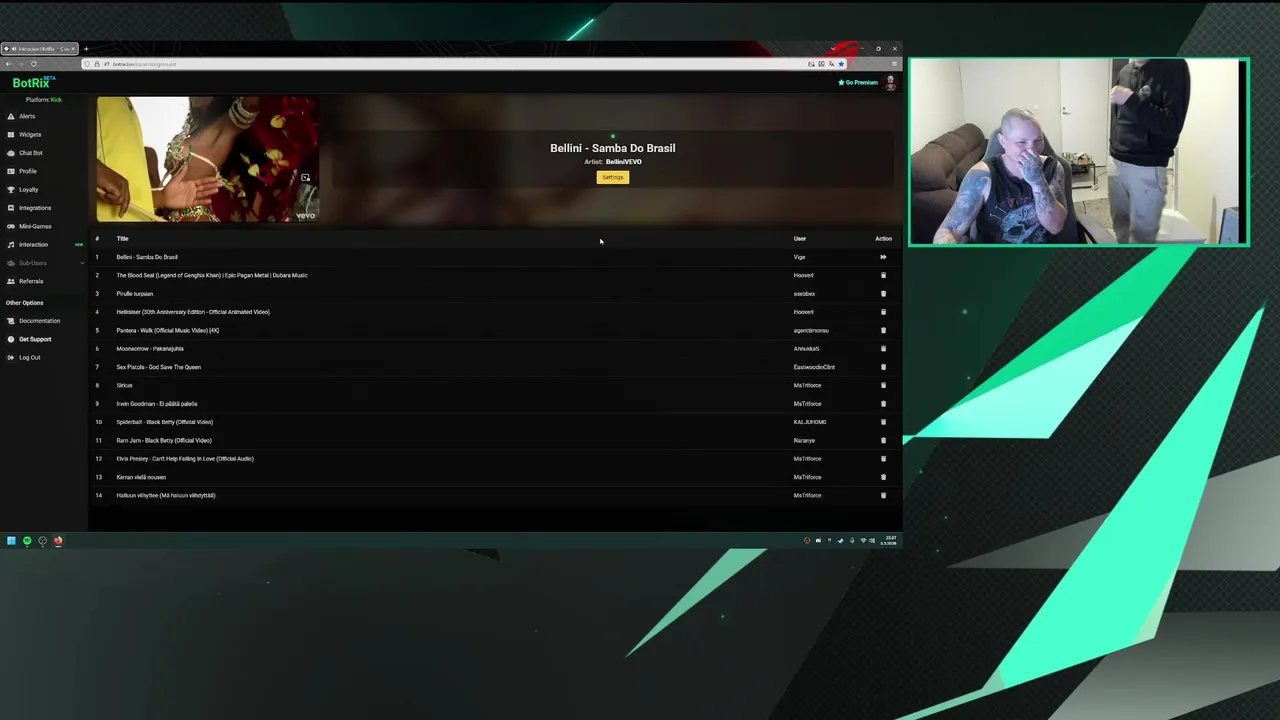This screenshot has width=1280, height=720.
Task: Remove Pantera - Walk from queue
Action: [883, 330]
